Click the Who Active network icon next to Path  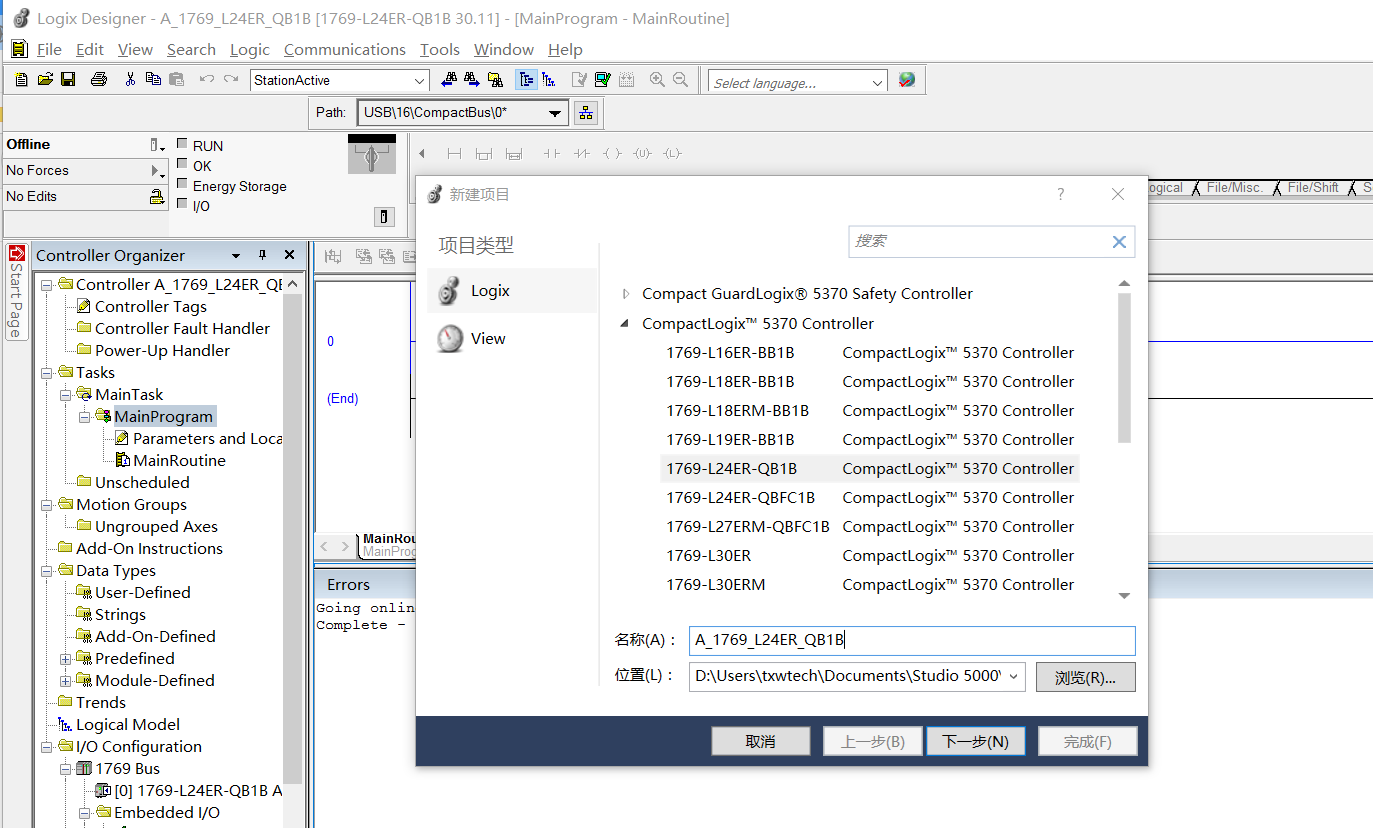(x=587, y=113)
